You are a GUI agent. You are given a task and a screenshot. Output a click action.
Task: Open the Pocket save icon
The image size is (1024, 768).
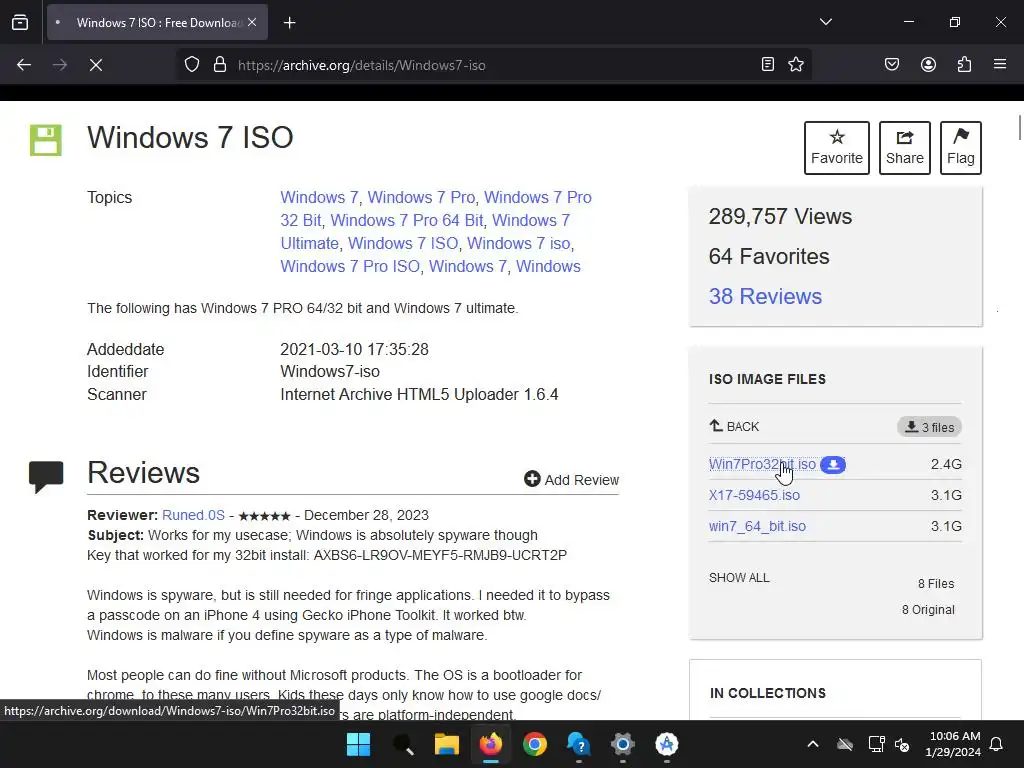click(x=892, y=64)
